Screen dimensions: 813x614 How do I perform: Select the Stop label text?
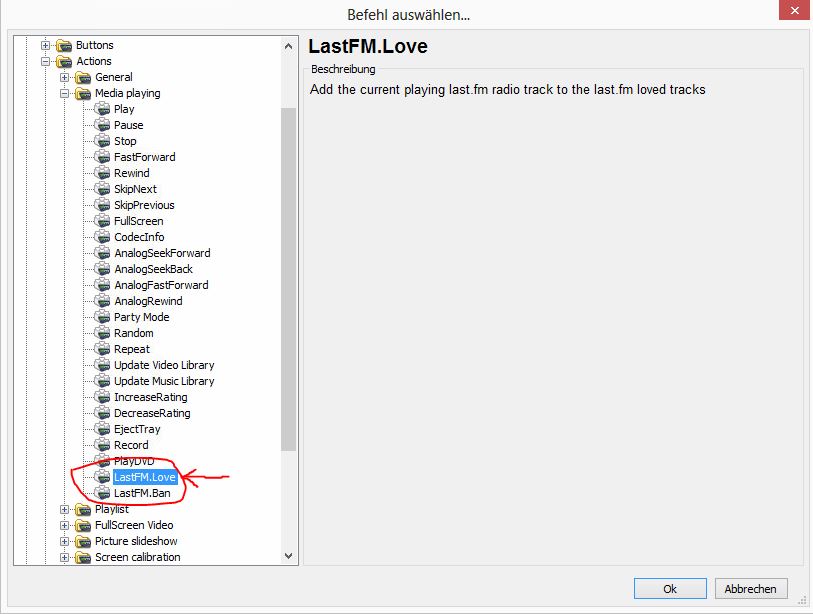(125, 141)
